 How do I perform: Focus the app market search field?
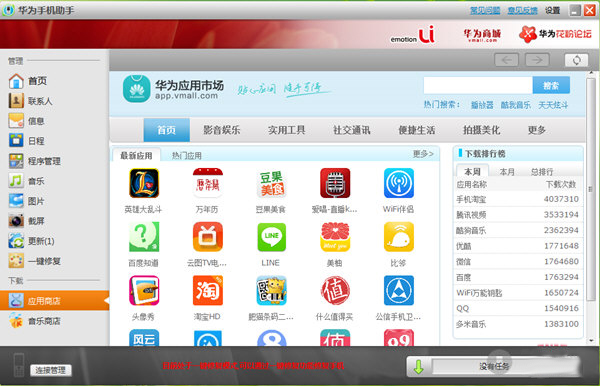tap(478, 85)
